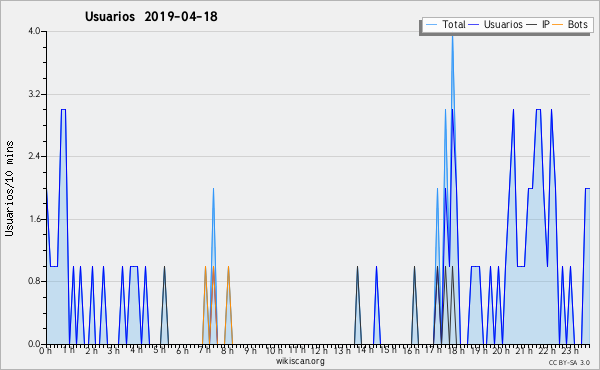Click the Usuarios legend entry
Viewport: 600px width, 370px height.
(496, 25)
